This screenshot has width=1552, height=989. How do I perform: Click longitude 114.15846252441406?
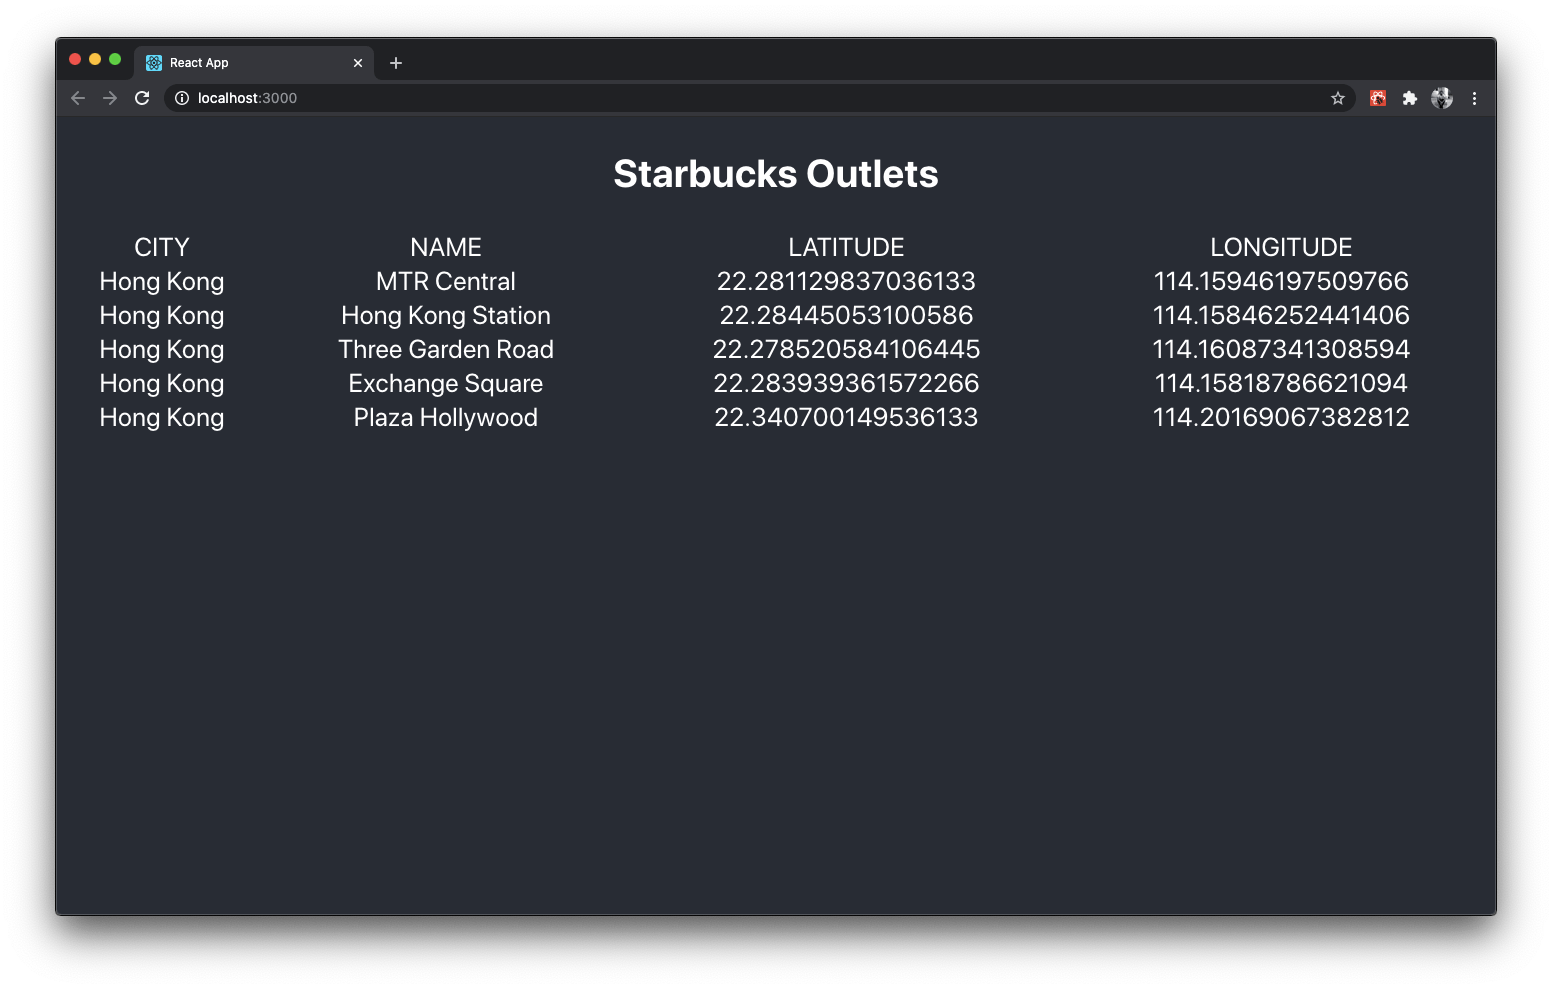point(1281,315)
